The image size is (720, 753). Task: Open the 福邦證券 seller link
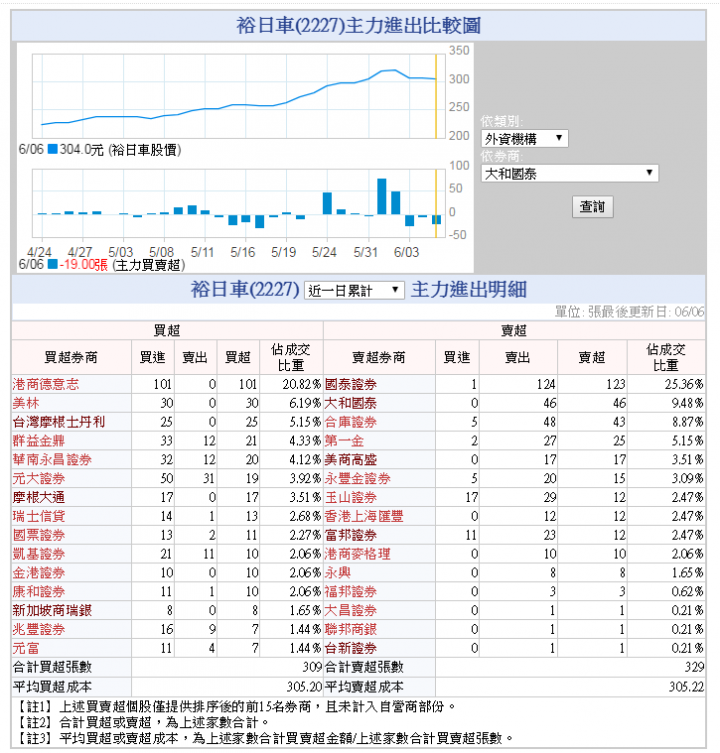pyautogui.click(x=351, y=591)
